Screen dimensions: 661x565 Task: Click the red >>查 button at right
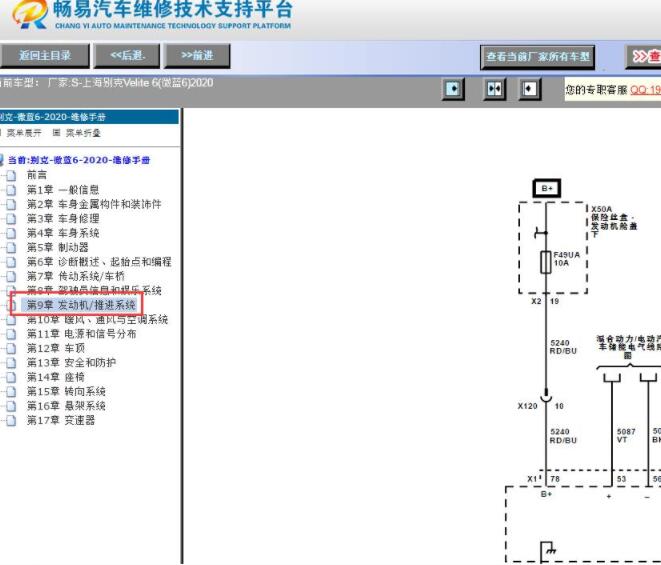point(644,56)
